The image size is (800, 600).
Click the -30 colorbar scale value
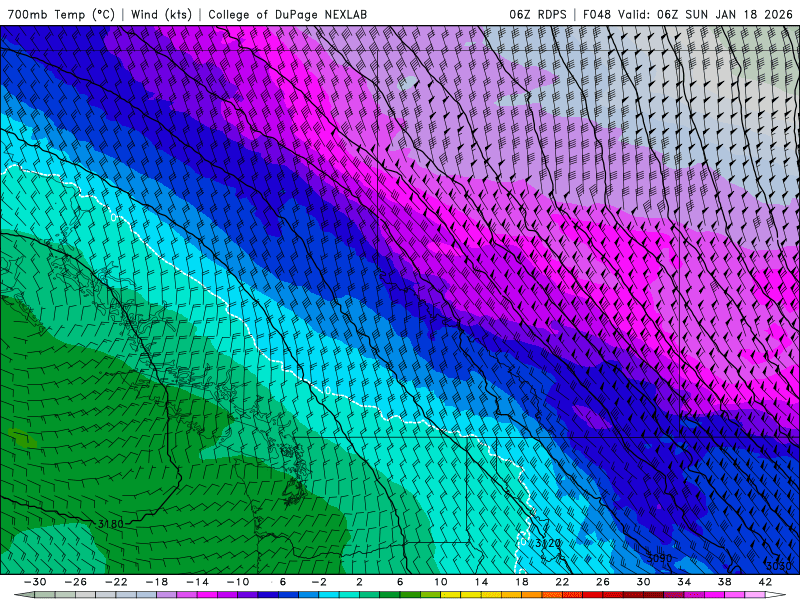[x=35, y=582]
